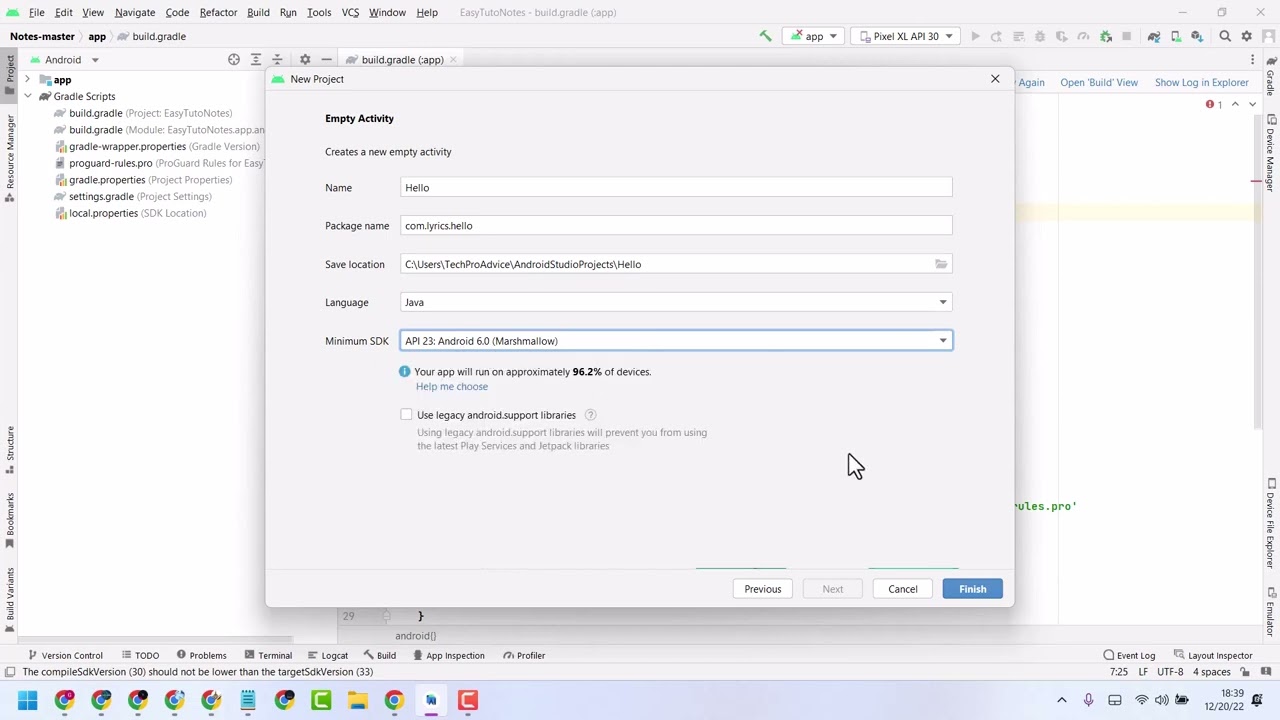This screenshot has height=720, width=1280.
Task: Open the Refactor menu
Action: point(218,12)
